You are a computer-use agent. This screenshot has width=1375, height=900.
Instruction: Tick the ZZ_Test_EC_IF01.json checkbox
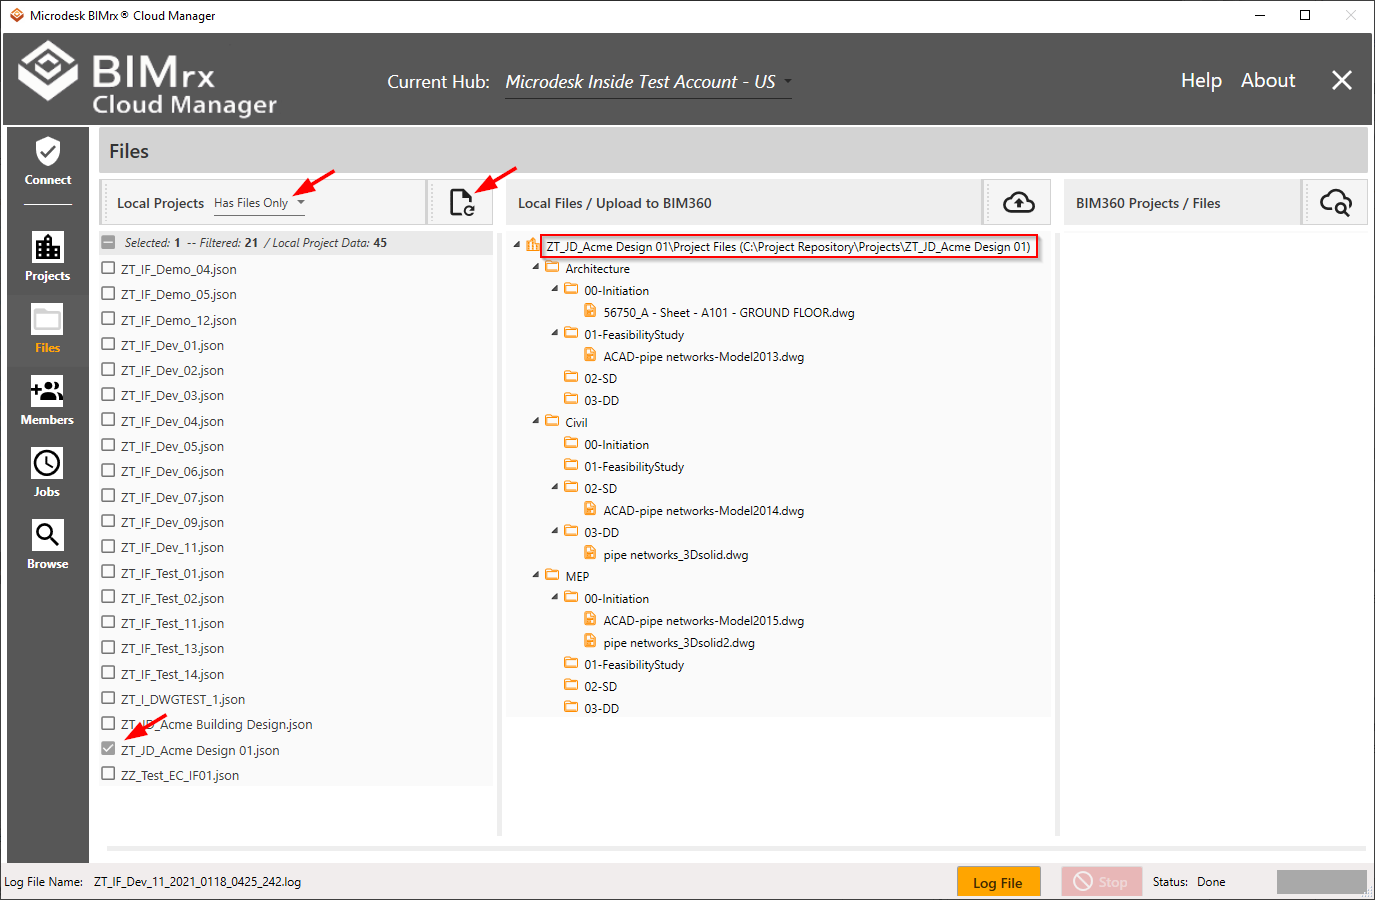click(108, 774)
